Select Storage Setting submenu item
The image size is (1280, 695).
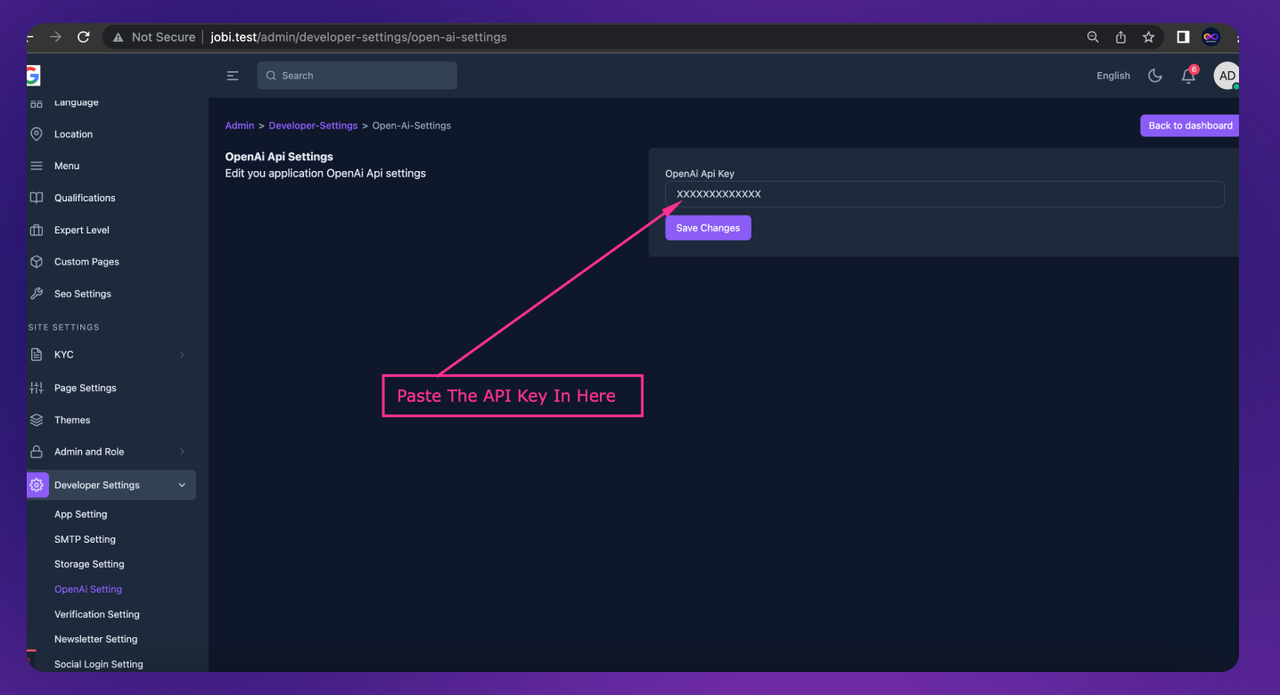coord(89,564)
